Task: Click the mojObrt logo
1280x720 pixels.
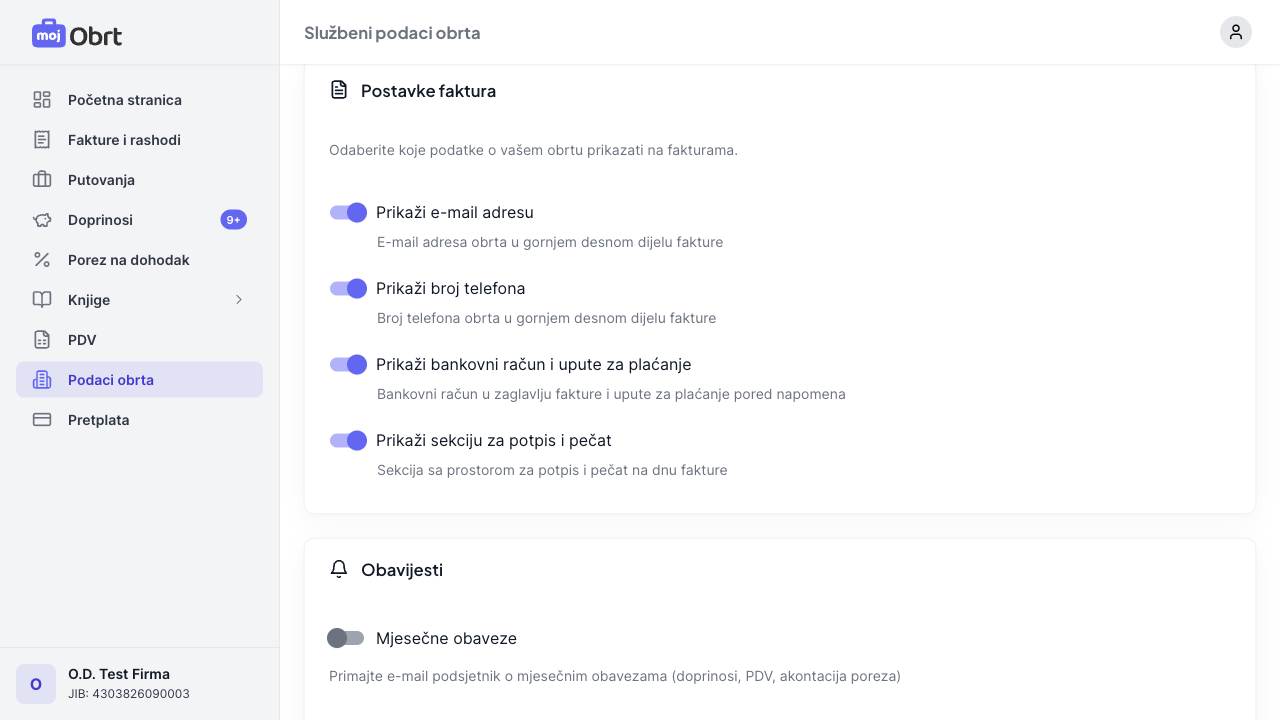Action: [x=77, y=34]
